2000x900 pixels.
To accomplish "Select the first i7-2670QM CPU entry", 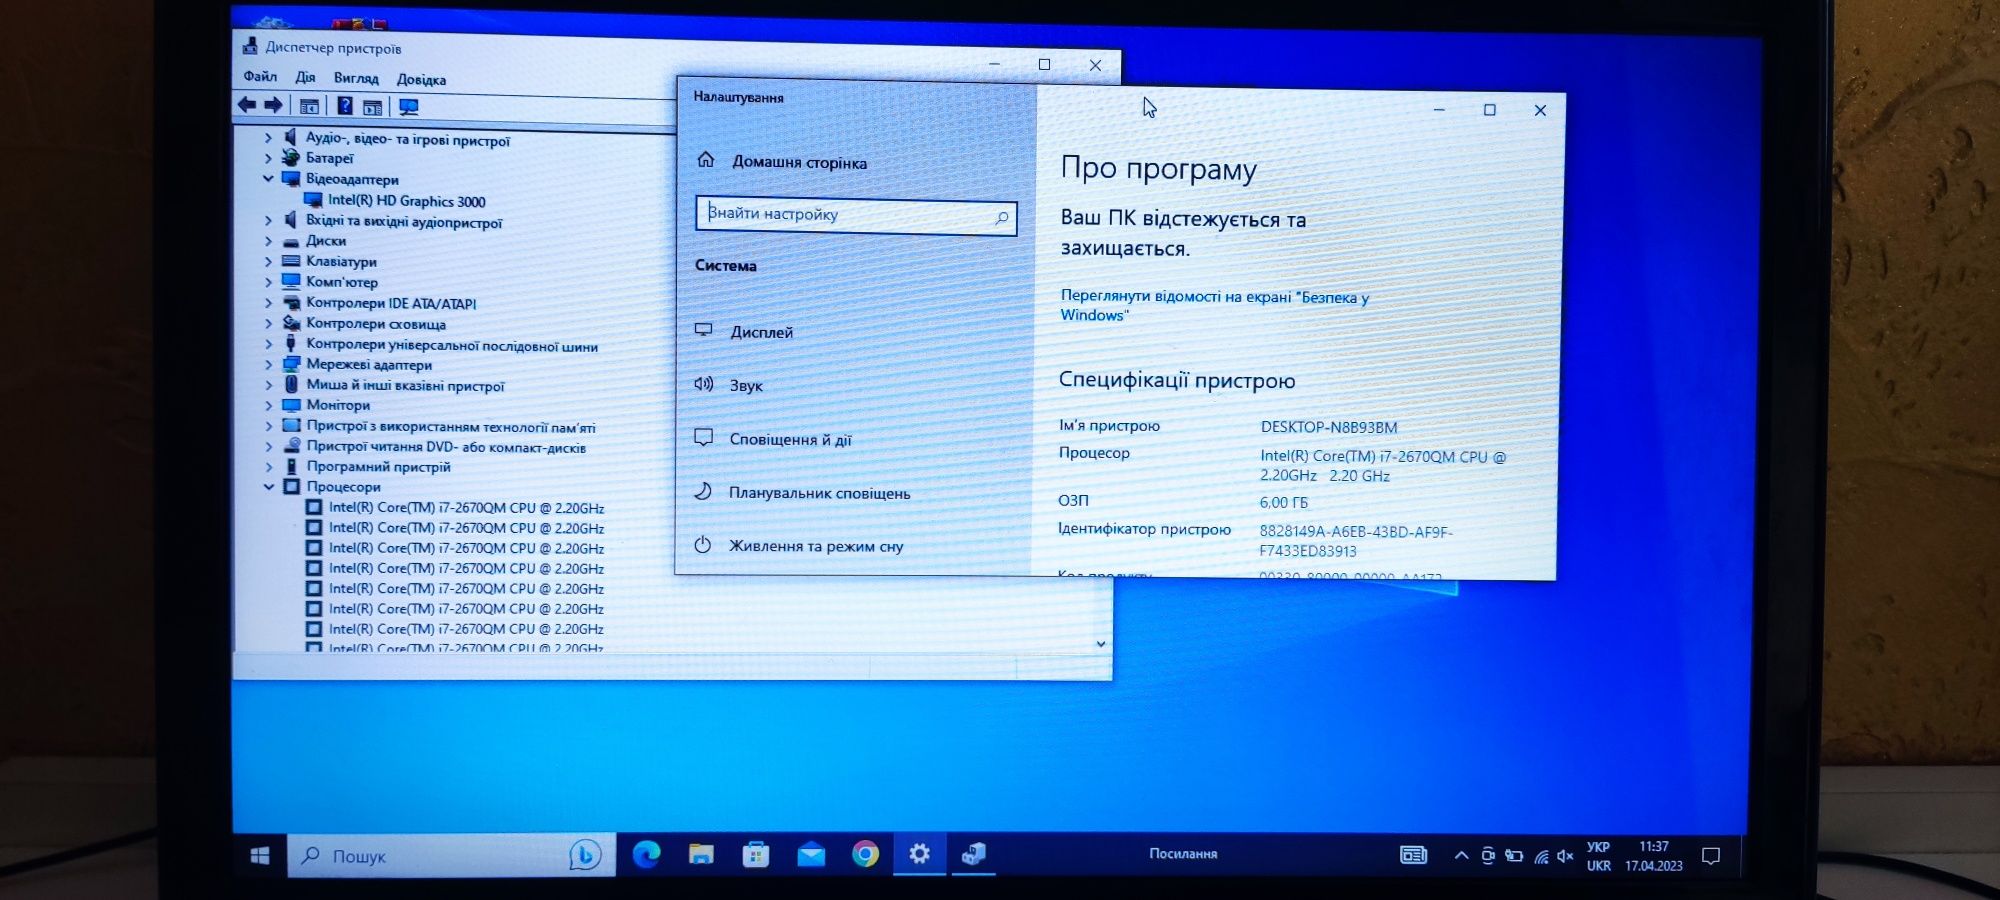I will (466, 508).
